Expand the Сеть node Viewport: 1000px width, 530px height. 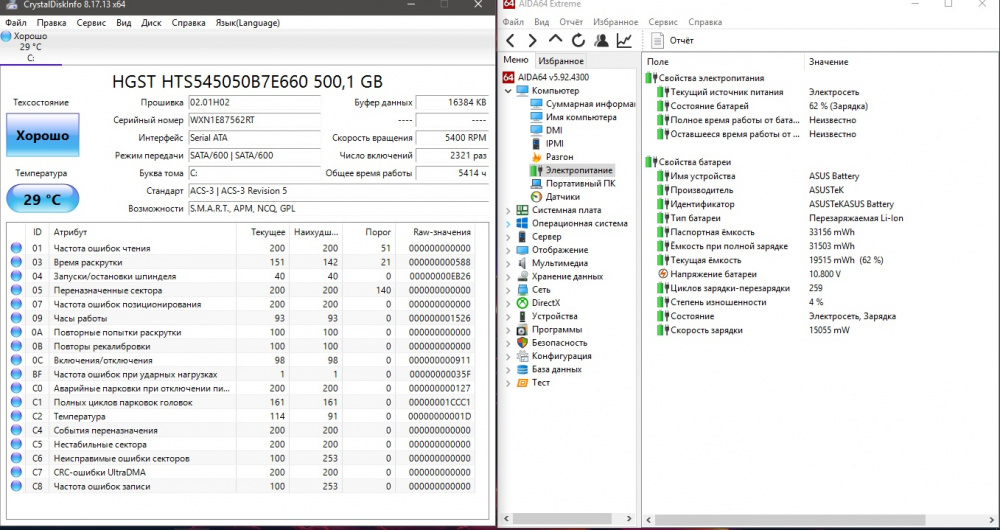click(508, 290)
